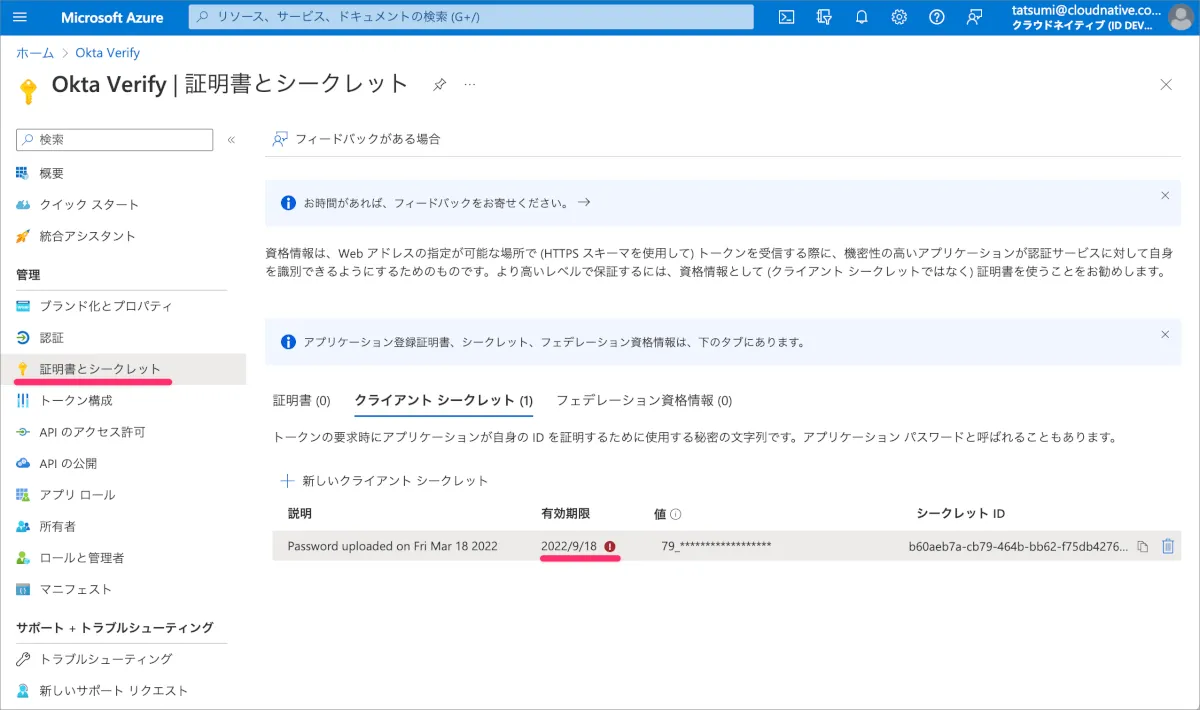Open the settings gear in header
This screenshot has width=1200, height=710.
click(899, 17)
